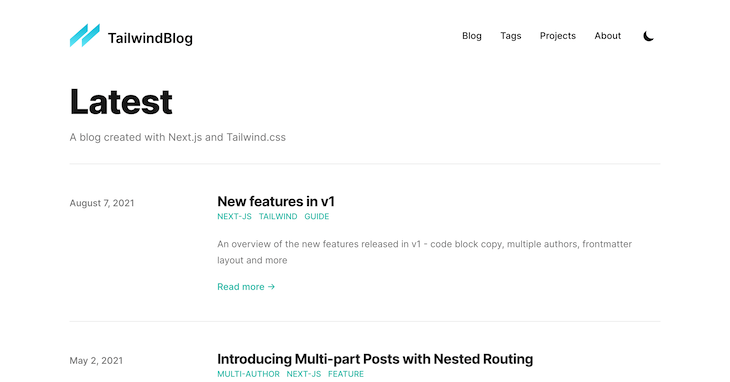Visit the About page
730x382 pixels.
tap(608, 36)
